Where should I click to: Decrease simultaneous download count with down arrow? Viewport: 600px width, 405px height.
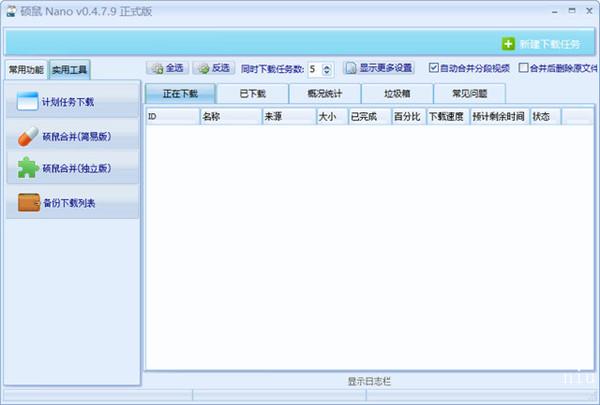click(x=326, y=72)
